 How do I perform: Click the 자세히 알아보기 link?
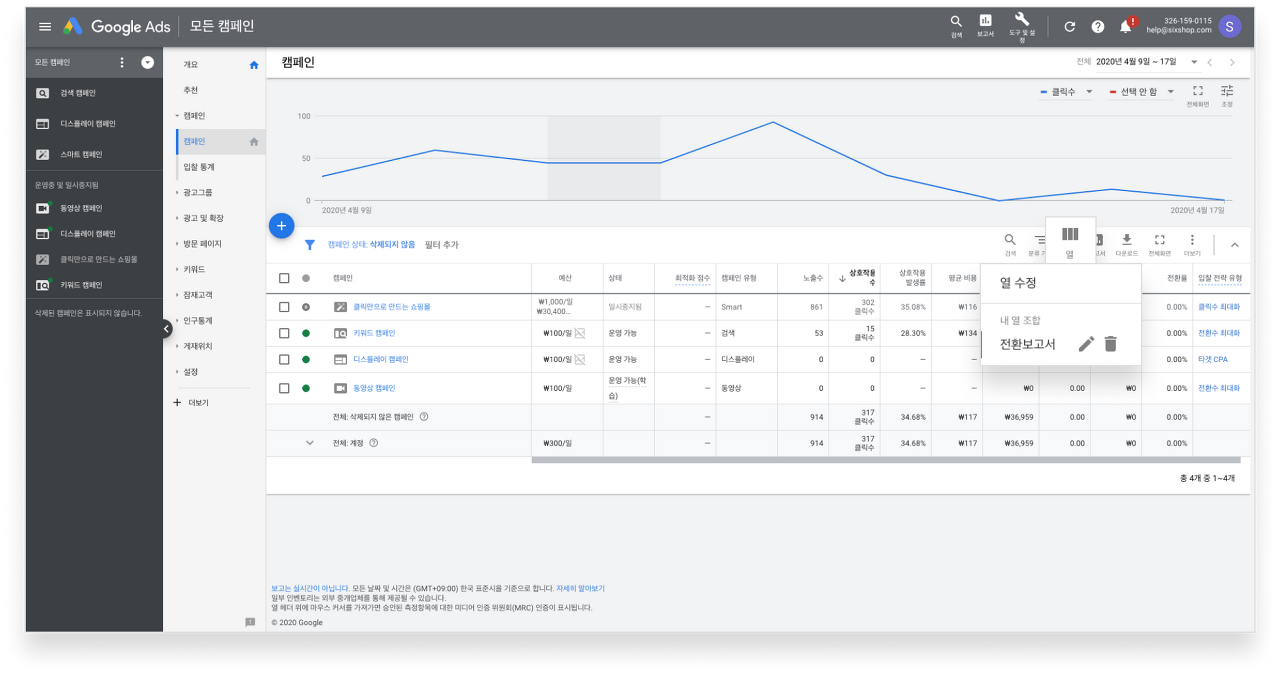tap(581, 589)
